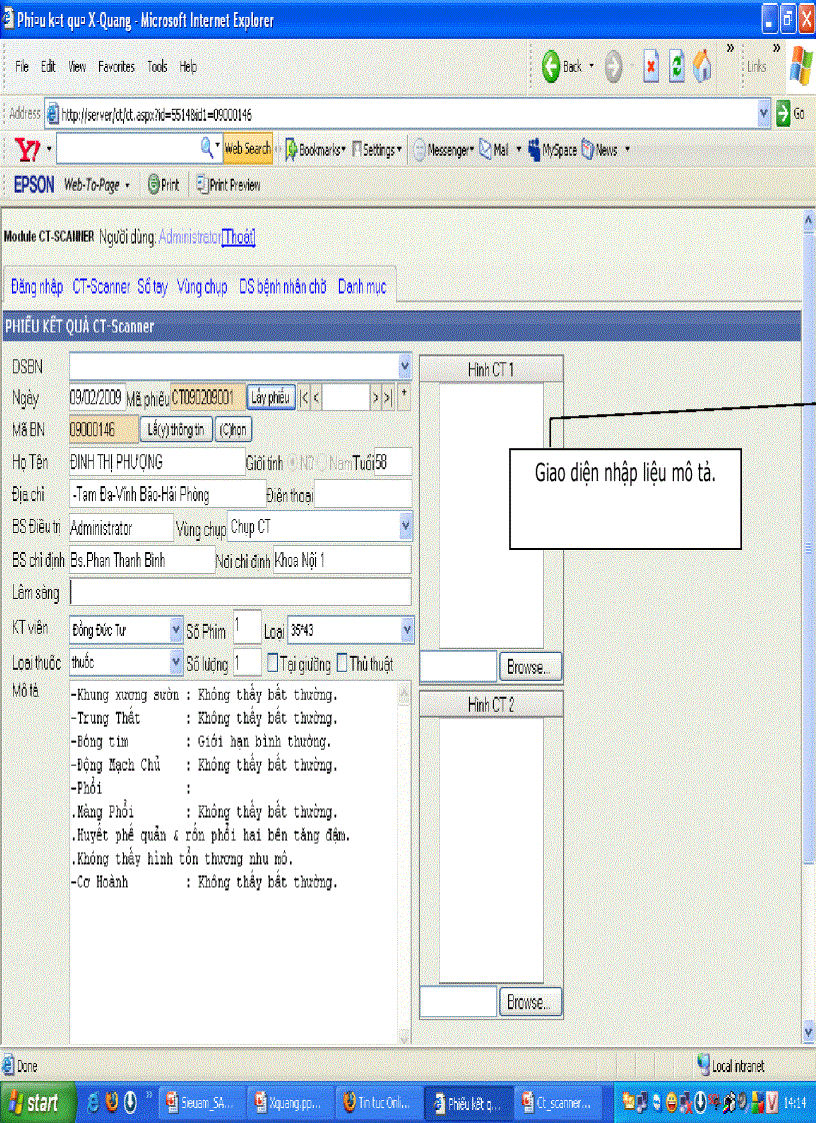Select the Nữ gender radio button

(295, 462)
